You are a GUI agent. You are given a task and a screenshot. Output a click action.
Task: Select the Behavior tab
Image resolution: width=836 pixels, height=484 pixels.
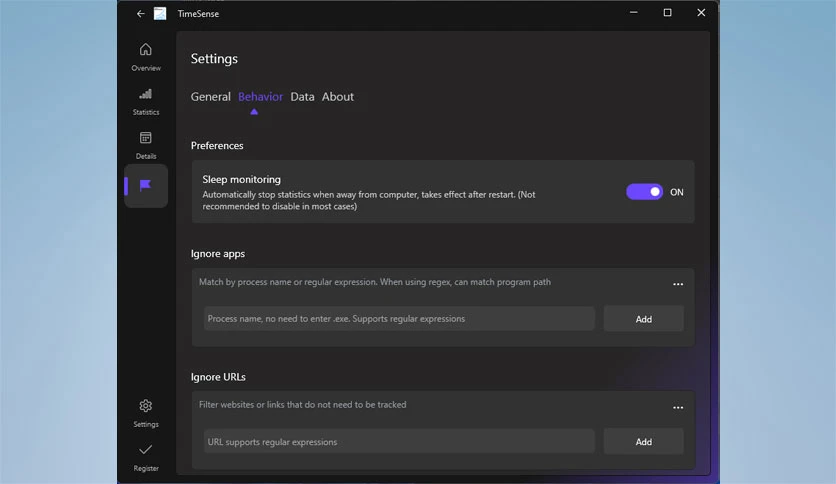pos(260,96)
